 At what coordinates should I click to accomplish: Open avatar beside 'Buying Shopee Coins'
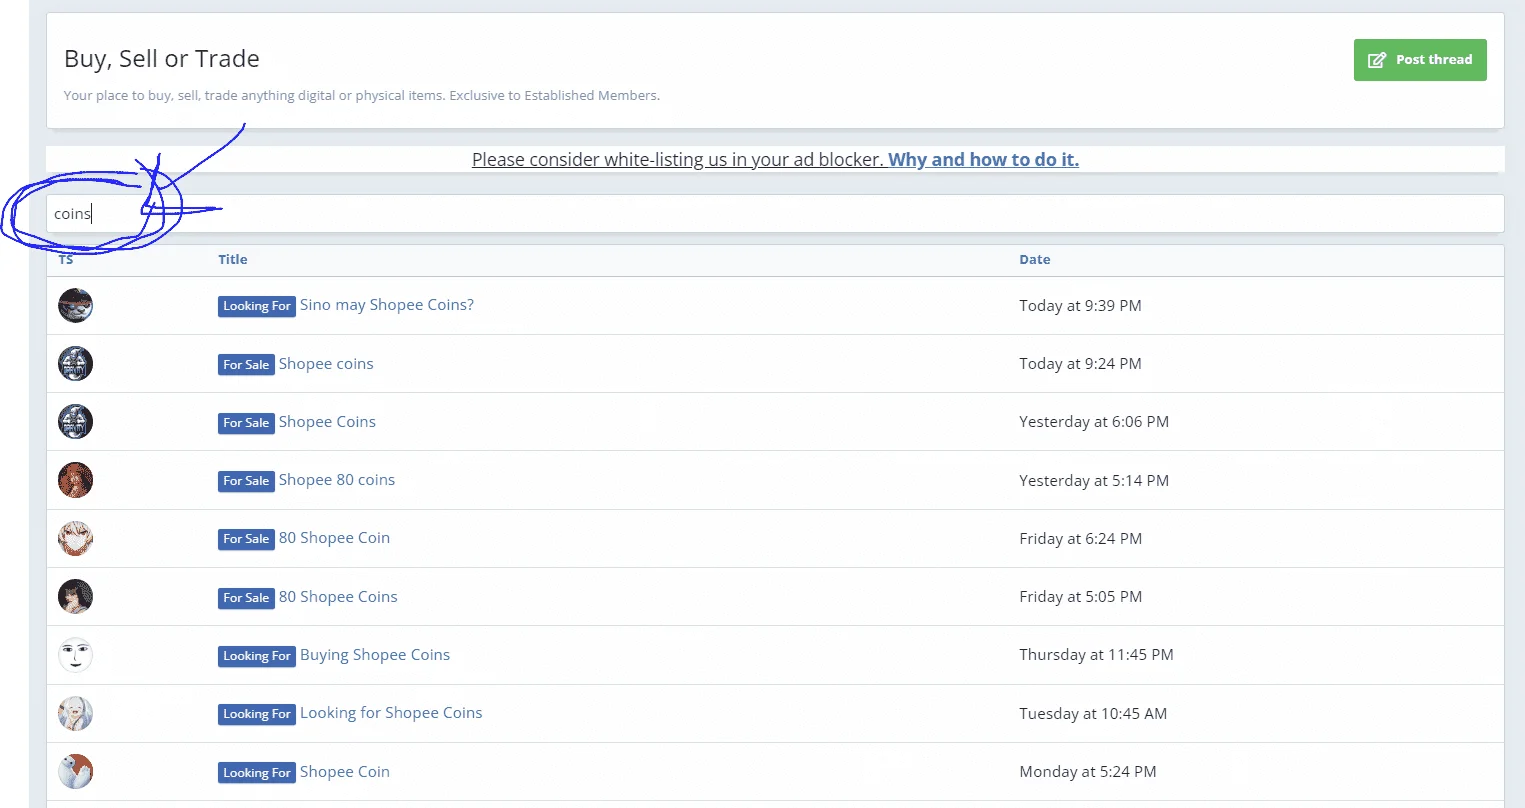pyautogui.click(x=75, y=655)
